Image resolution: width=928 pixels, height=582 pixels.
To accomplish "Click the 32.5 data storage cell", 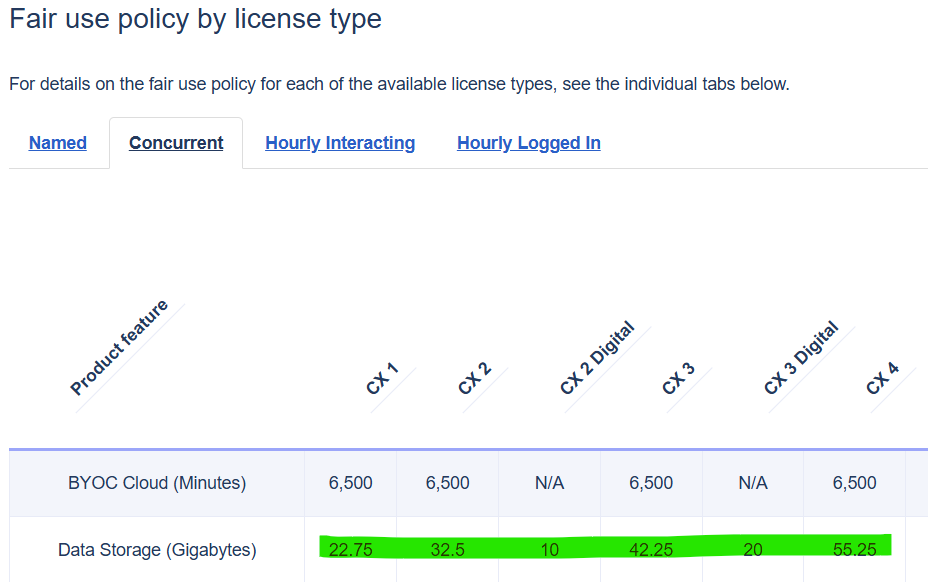I will (x=448, y=550).
